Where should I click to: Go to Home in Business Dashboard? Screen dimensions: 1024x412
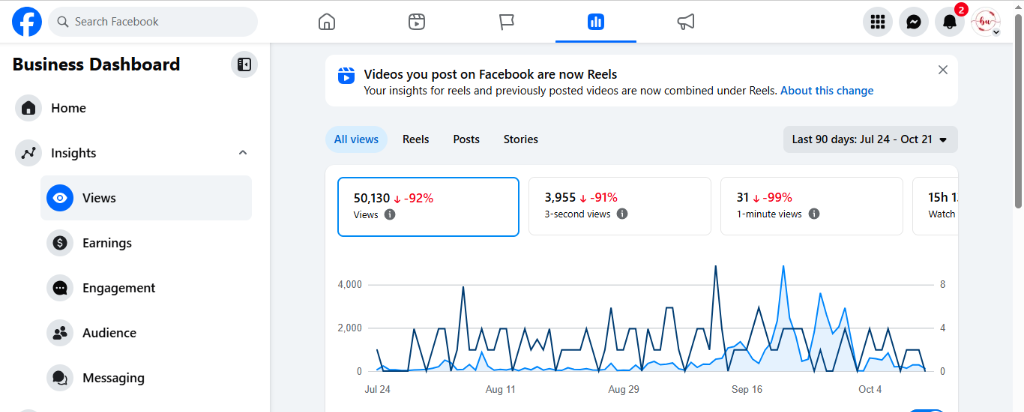[x=131, y=108]
